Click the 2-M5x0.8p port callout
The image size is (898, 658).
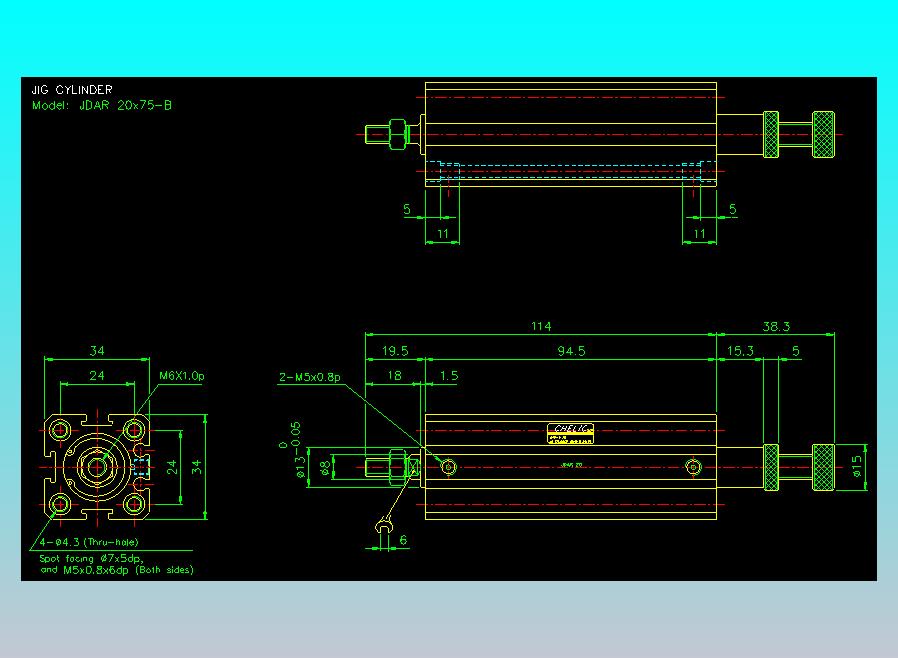click(x=309, y=377)
